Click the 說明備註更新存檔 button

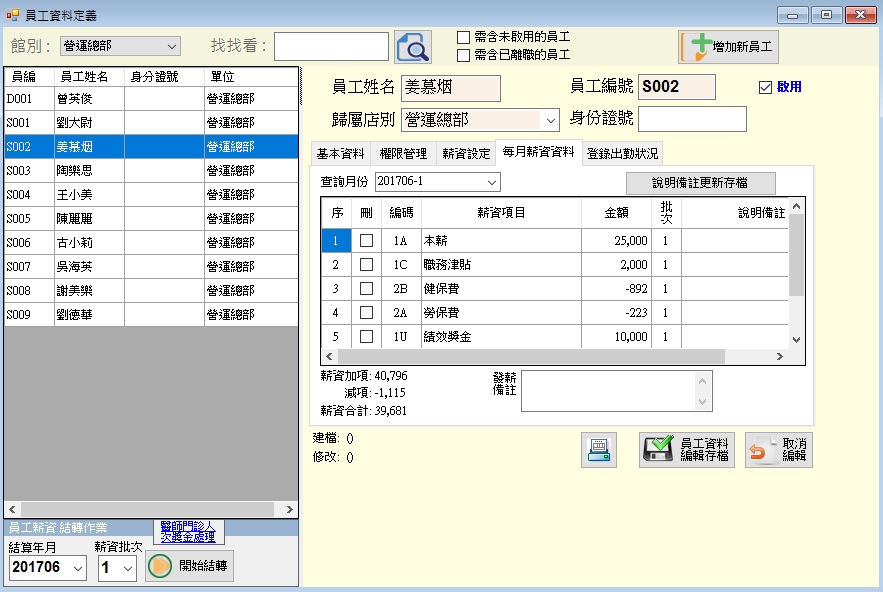coord(700,183)
